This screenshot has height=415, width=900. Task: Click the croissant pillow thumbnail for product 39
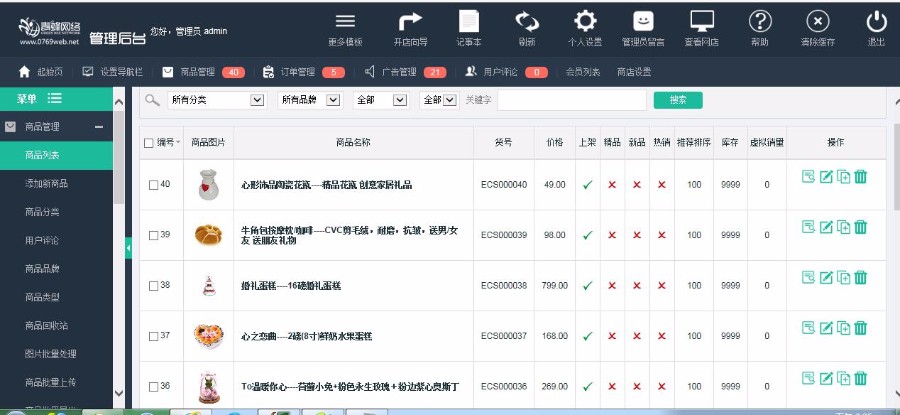click(x=208, y=235)
